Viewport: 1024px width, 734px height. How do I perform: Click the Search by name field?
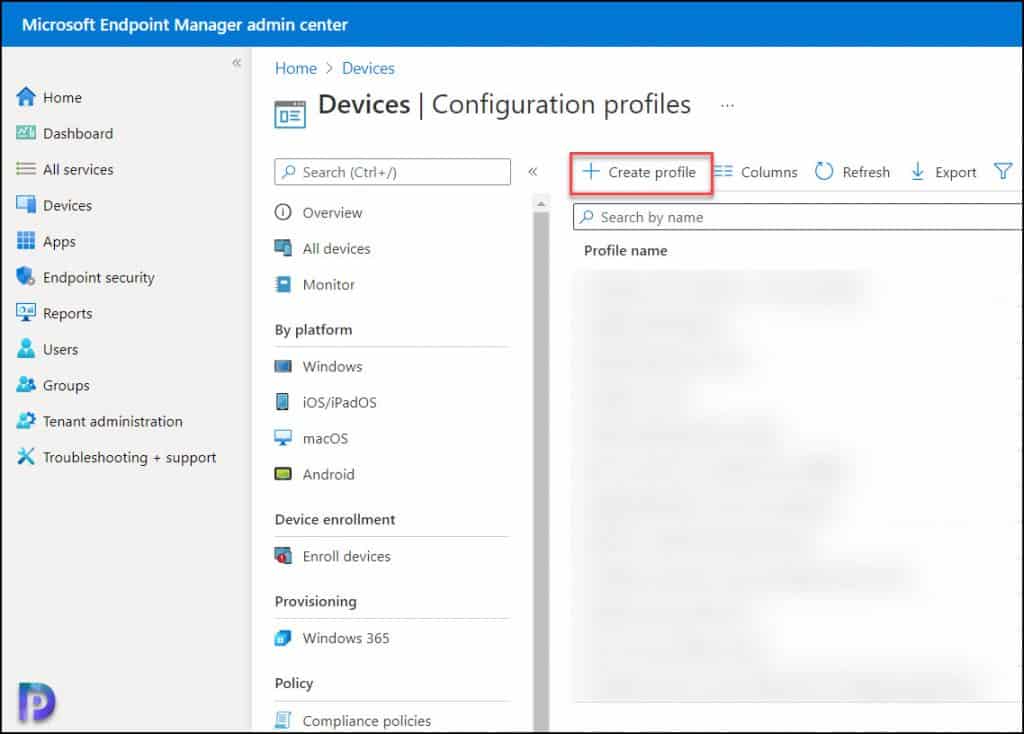tap(797, 217)
